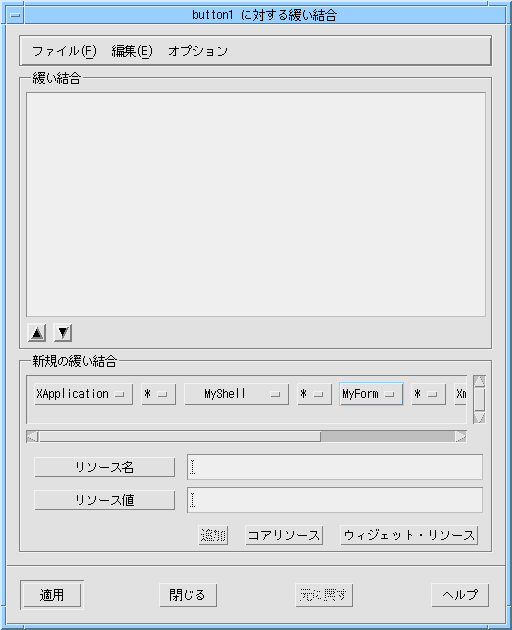512x630 pixels.
Task: Click the ヘルプ button
Action: tap(460, 595)
